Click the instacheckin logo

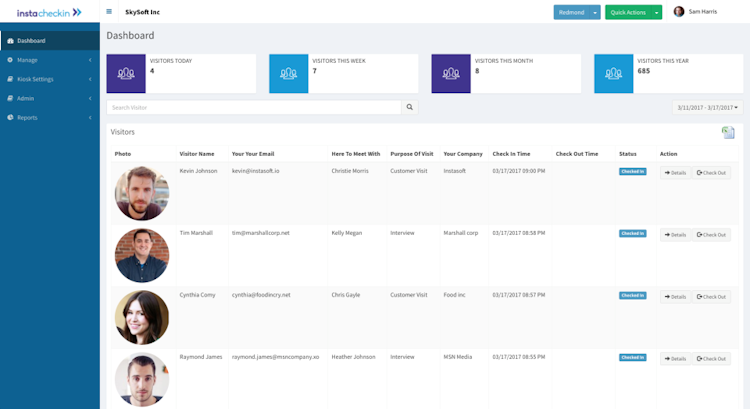point(49,12)
